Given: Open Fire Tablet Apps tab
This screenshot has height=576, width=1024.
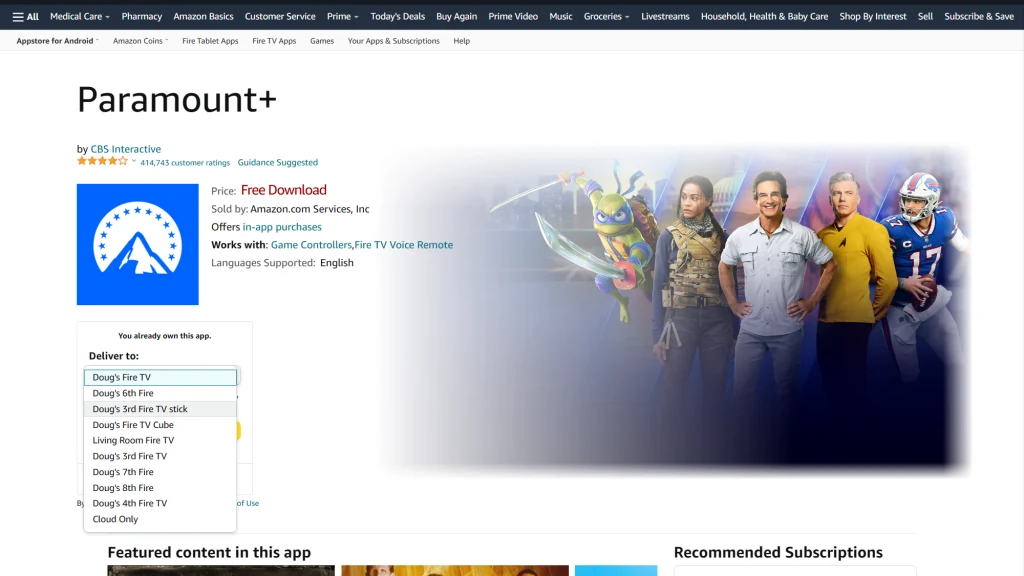Looking at the screenshot, I should coord(210,41).
